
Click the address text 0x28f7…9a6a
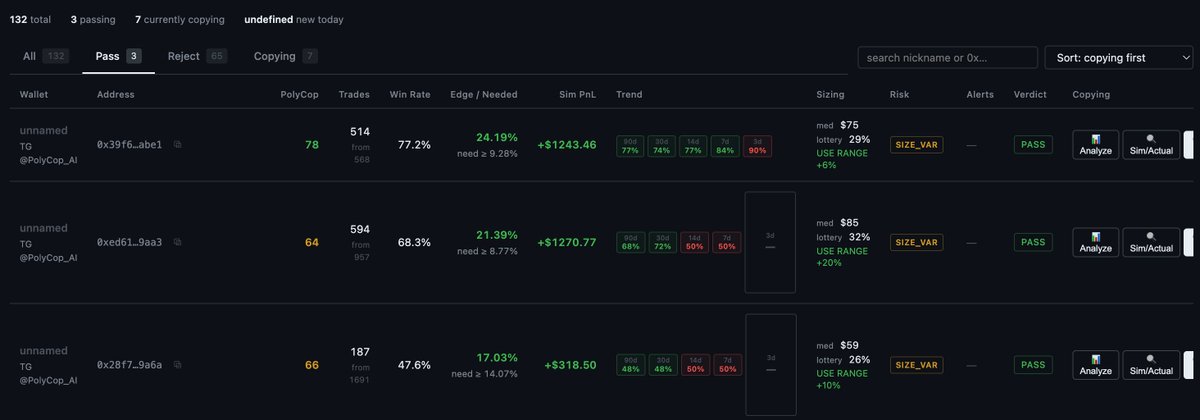pyautogui.click(x=129, y=365)
